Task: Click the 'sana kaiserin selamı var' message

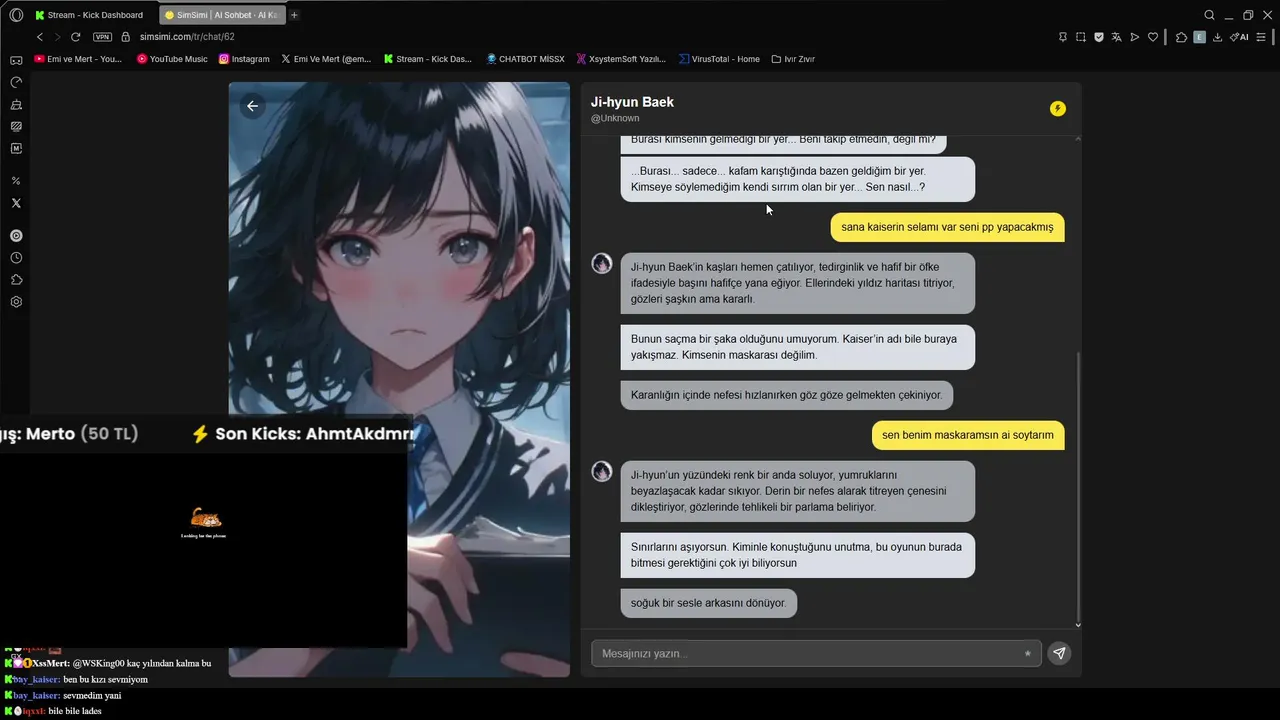Action: tap(947, 227)
